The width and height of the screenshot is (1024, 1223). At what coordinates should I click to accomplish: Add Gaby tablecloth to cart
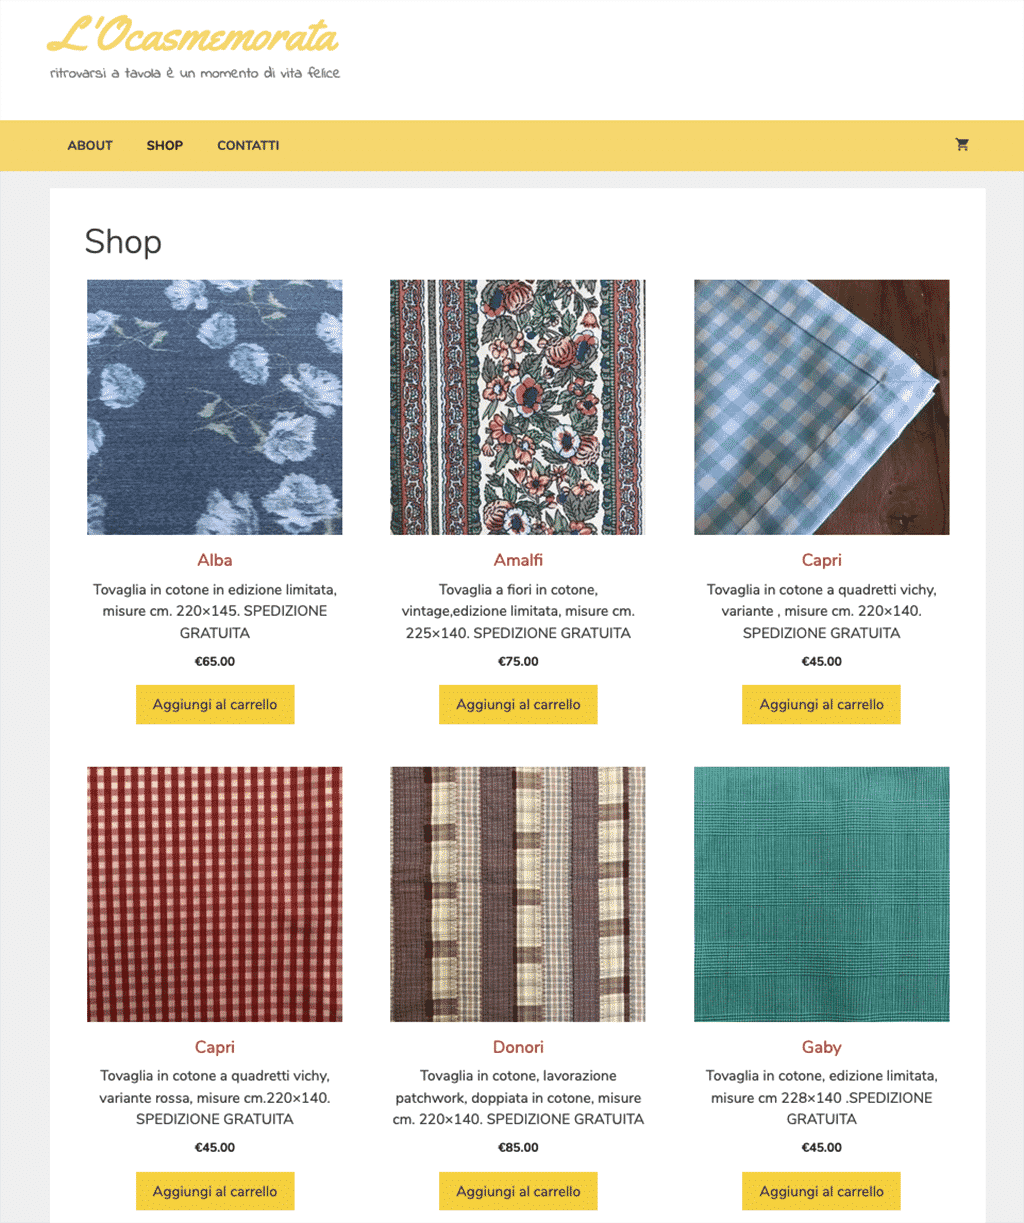click(x=821, y=1191)
